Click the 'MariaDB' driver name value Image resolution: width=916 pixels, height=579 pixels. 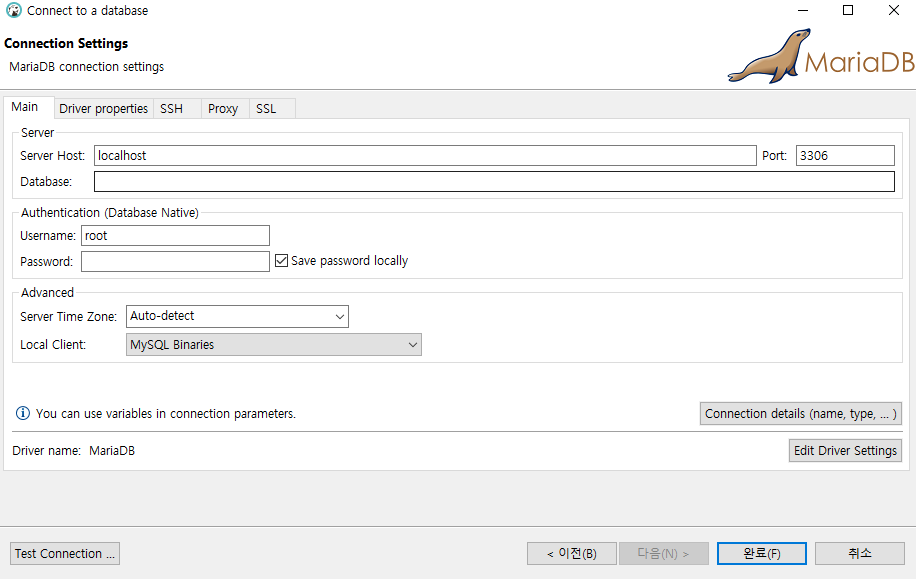pyautogui.click(x=112, y=451)
